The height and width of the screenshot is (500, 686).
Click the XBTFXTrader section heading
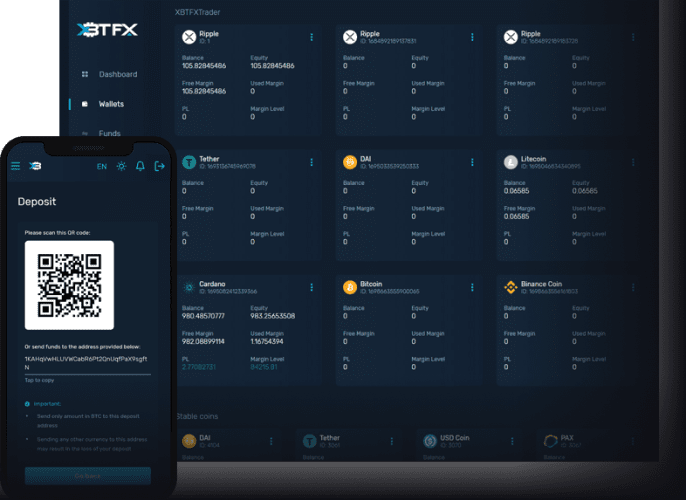[x=197, y=12]
